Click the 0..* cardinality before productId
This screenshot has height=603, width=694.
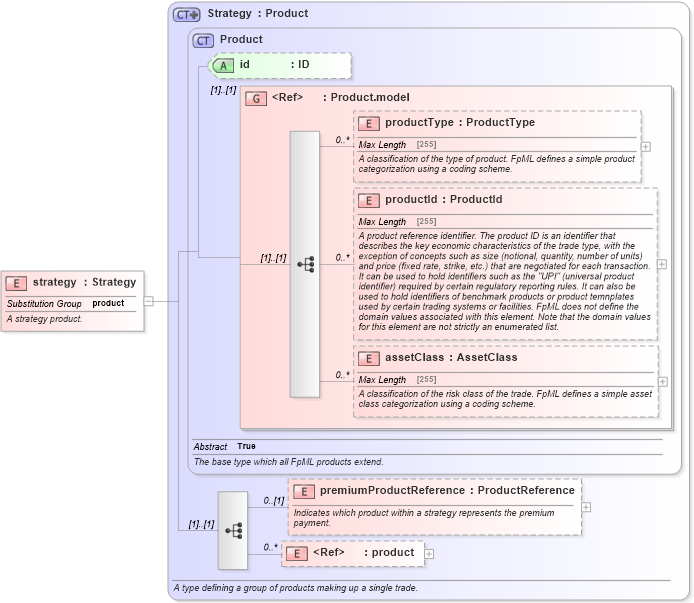pyautogui.click(x=342, y=258)
